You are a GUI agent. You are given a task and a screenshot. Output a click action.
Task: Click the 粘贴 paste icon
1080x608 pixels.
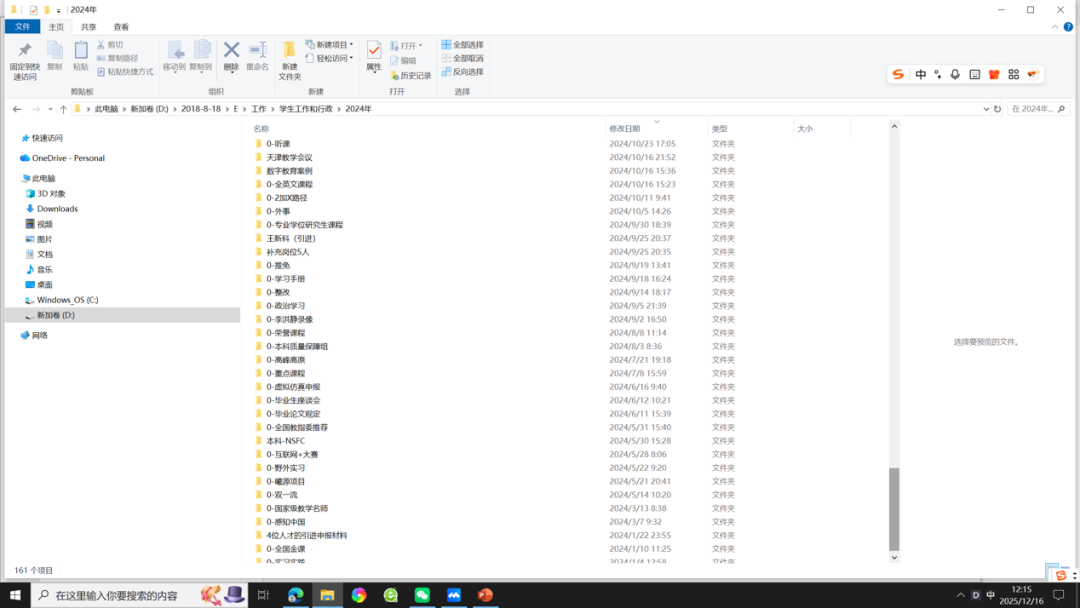81,50
